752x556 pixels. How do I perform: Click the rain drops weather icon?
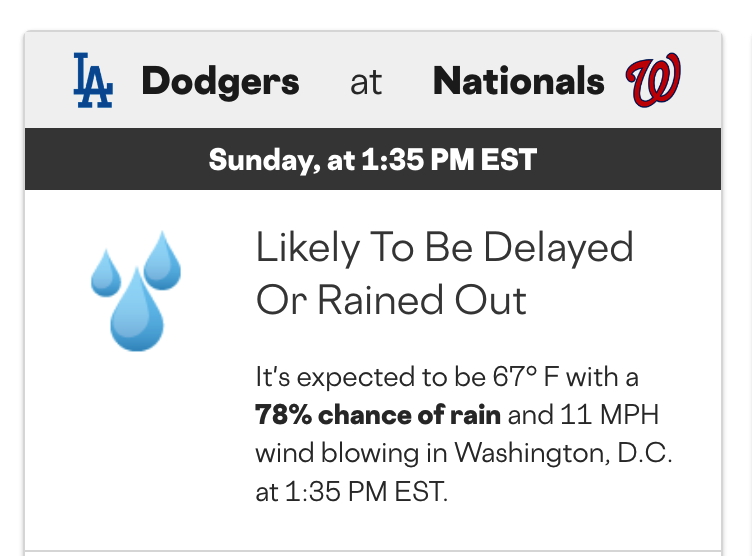click(136, 290)
